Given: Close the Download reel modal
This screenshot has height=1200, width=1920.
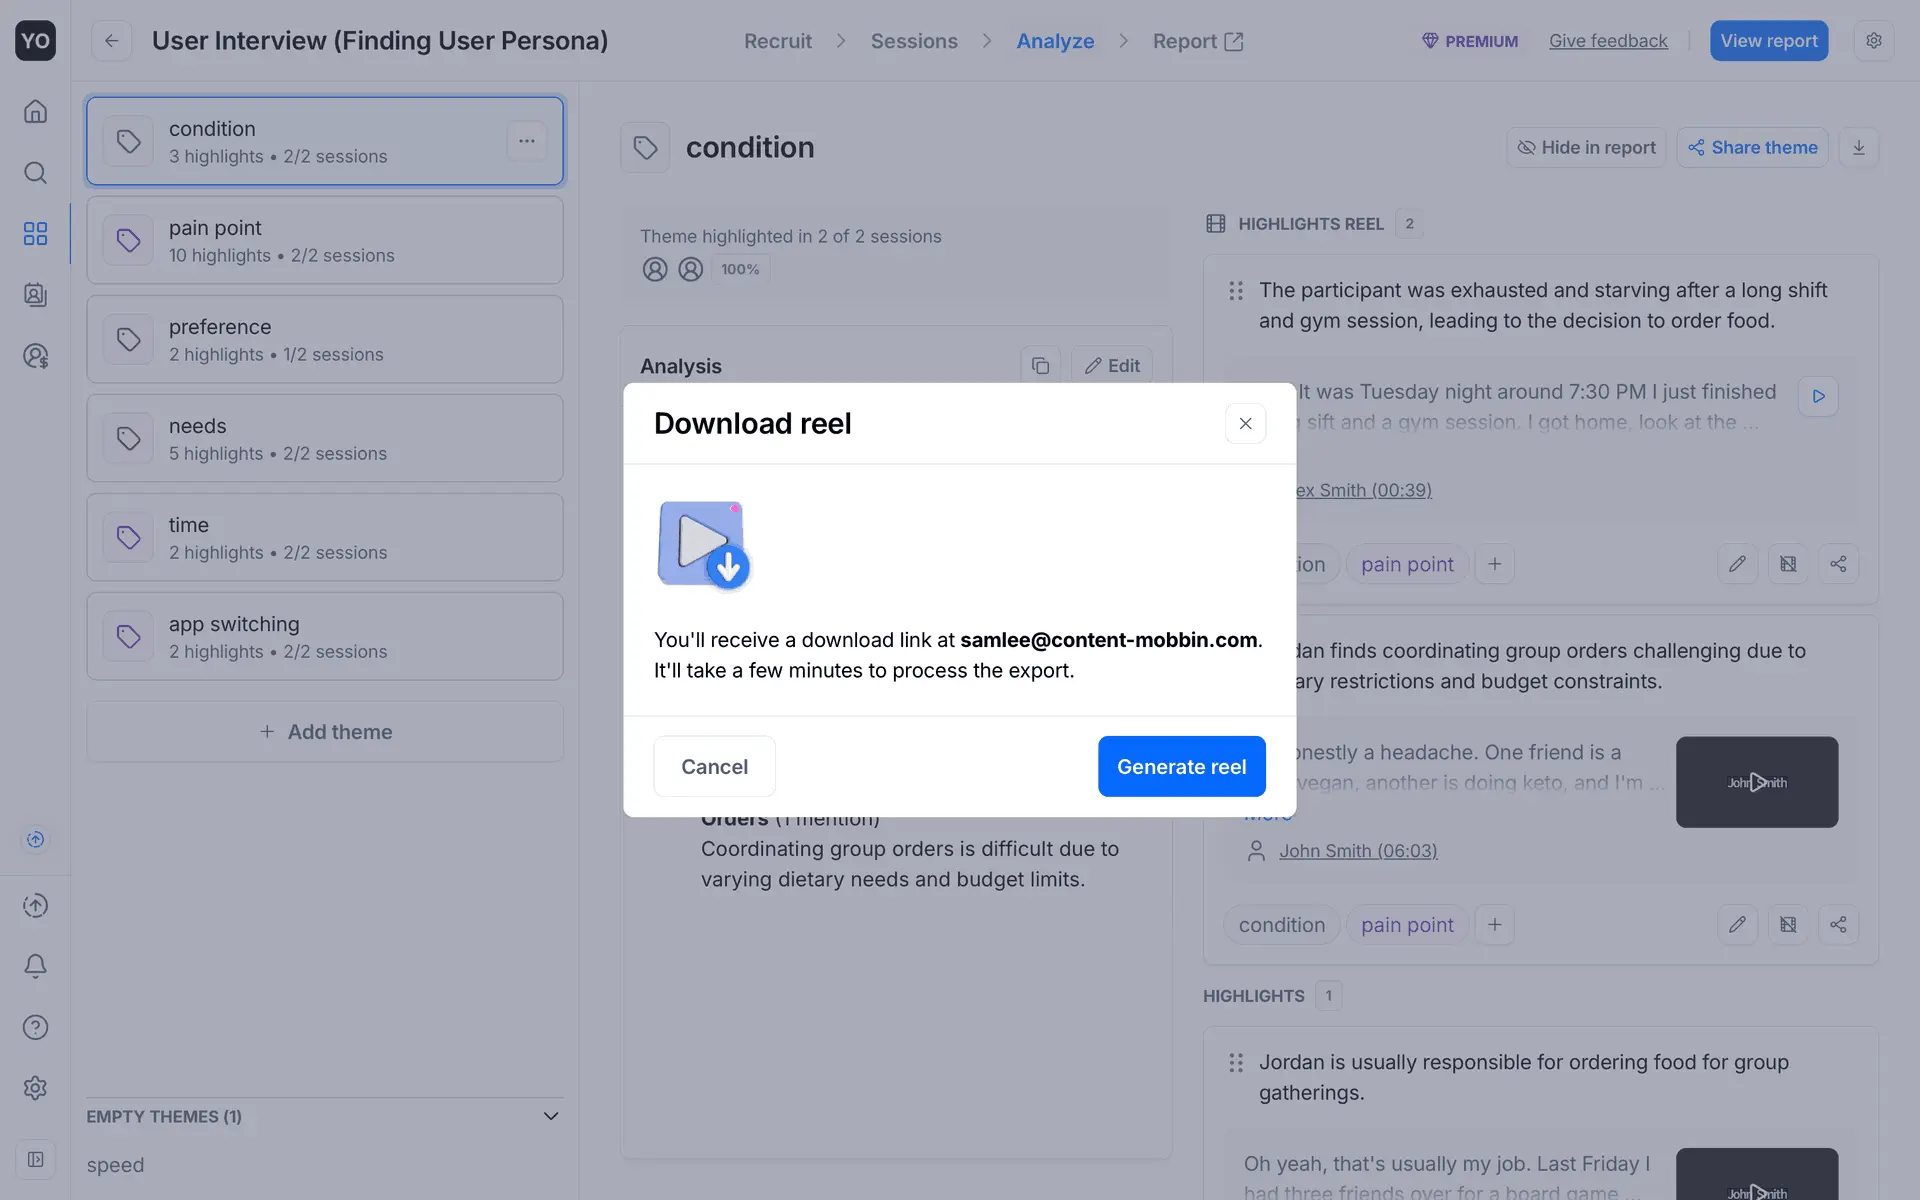Looking at the screenshot, I should (x=1245, y=423).
